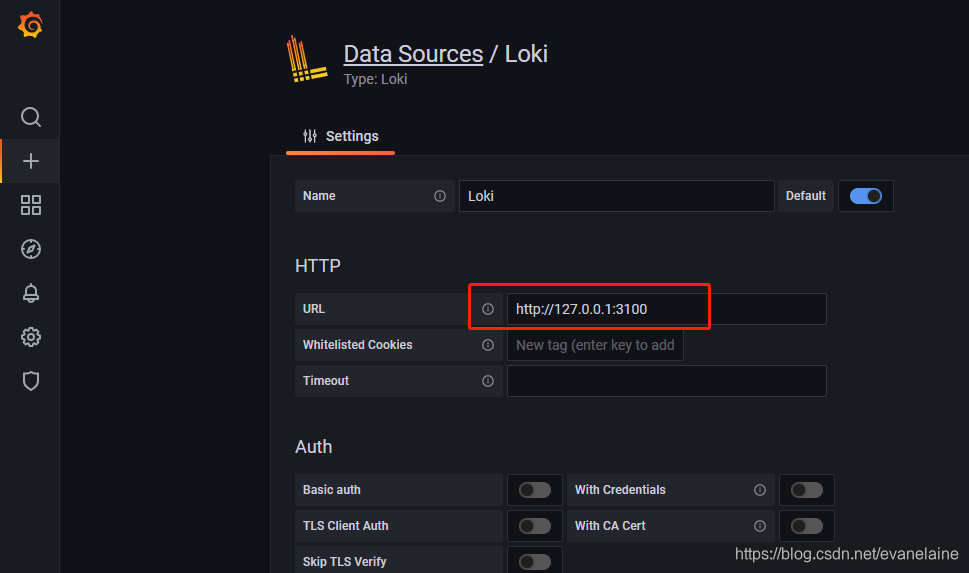Open the Explore compass icon
969x573 pixels.
(30, 249)
